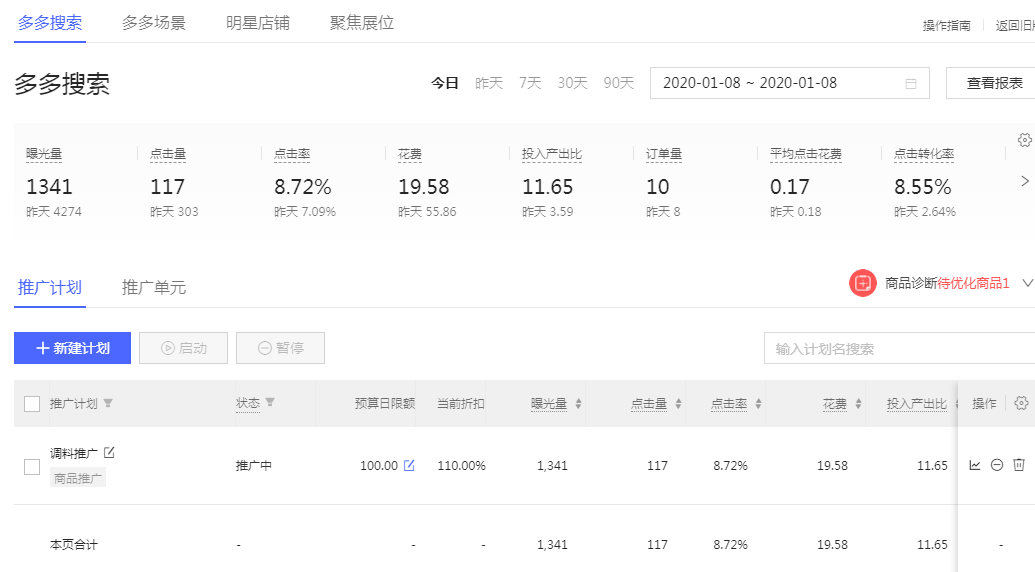Select 昨天 date range
Viewport: 1035px width, 572px height.
click(489, 83)
